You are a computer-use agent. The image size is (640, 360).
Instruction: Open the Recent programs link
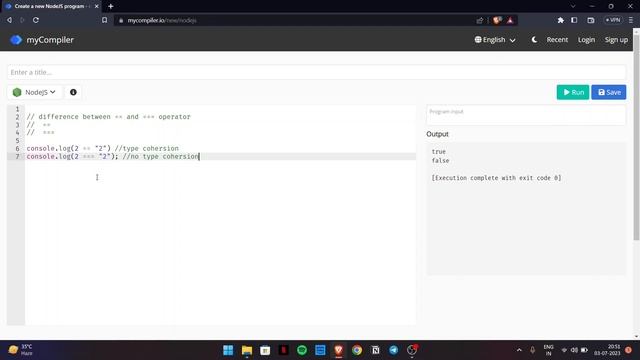click(557, 40)
